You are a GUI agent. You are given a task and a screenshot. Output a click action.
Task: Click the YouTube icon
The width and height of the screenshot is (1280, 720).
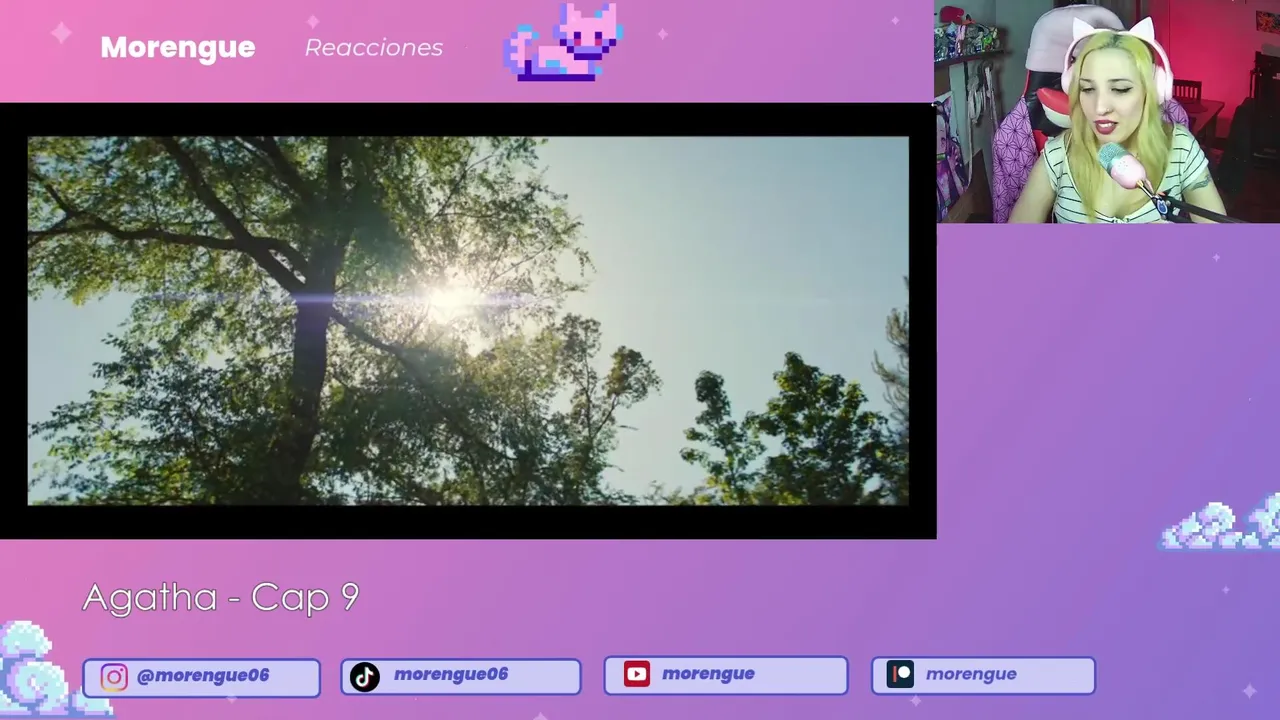pyautogui.click(x=637, y=675)
